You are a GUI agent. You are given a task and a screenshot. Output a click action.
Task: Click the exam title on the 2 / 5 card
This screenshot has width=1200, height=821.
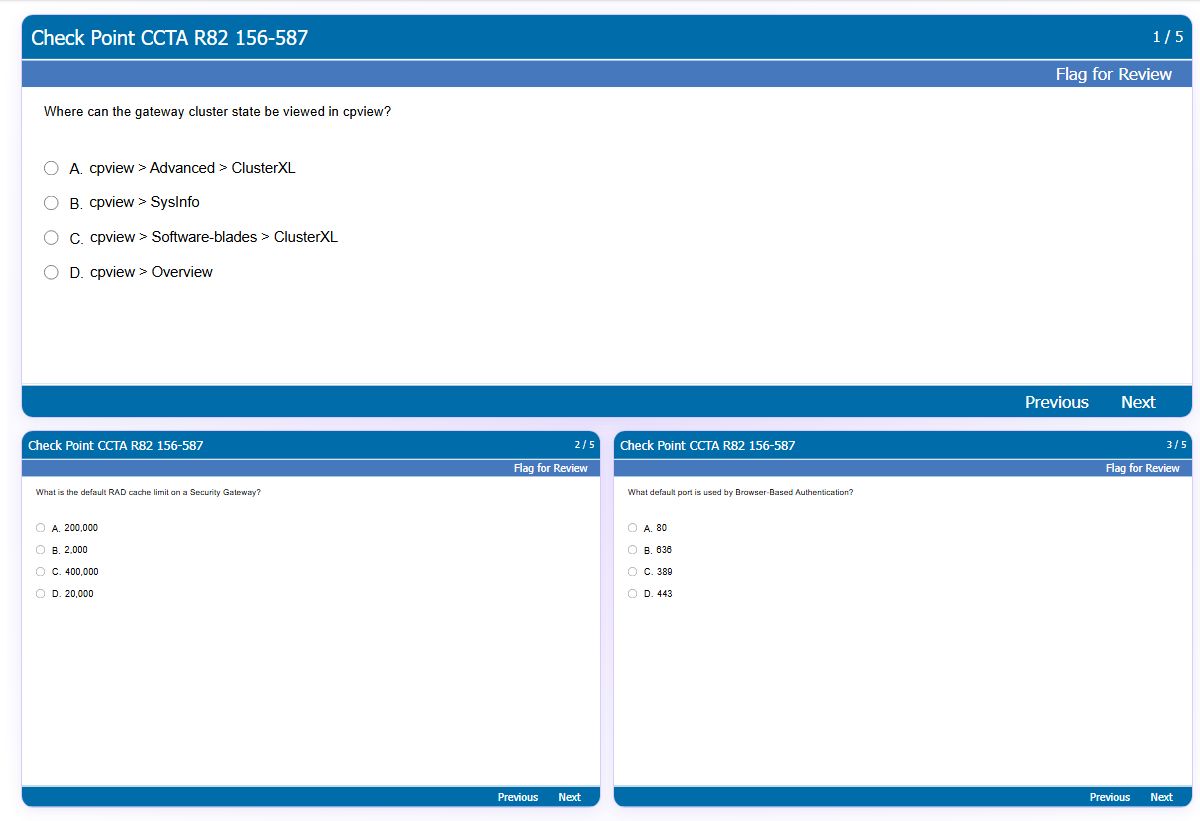116,445
